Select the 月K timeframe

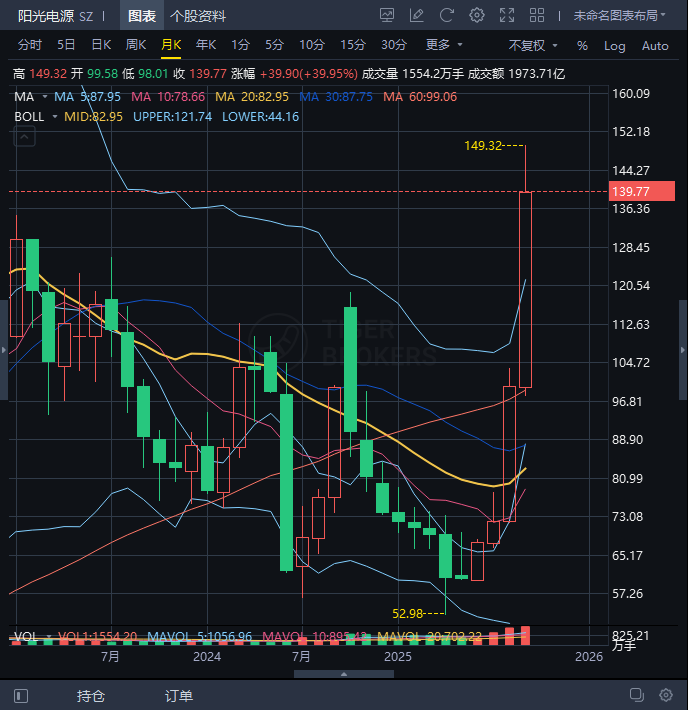171,45
